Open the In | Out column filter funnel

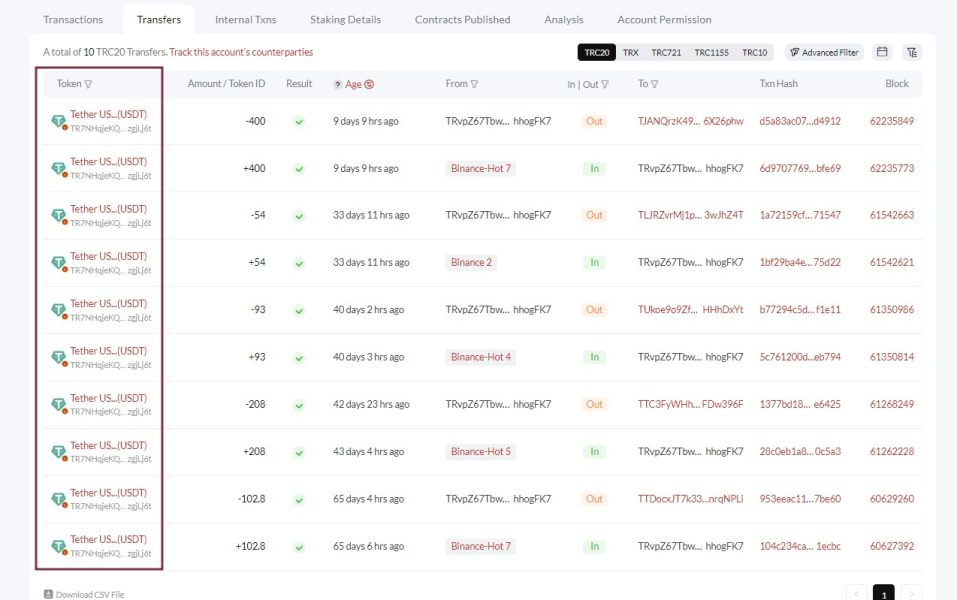coord(605,84)
